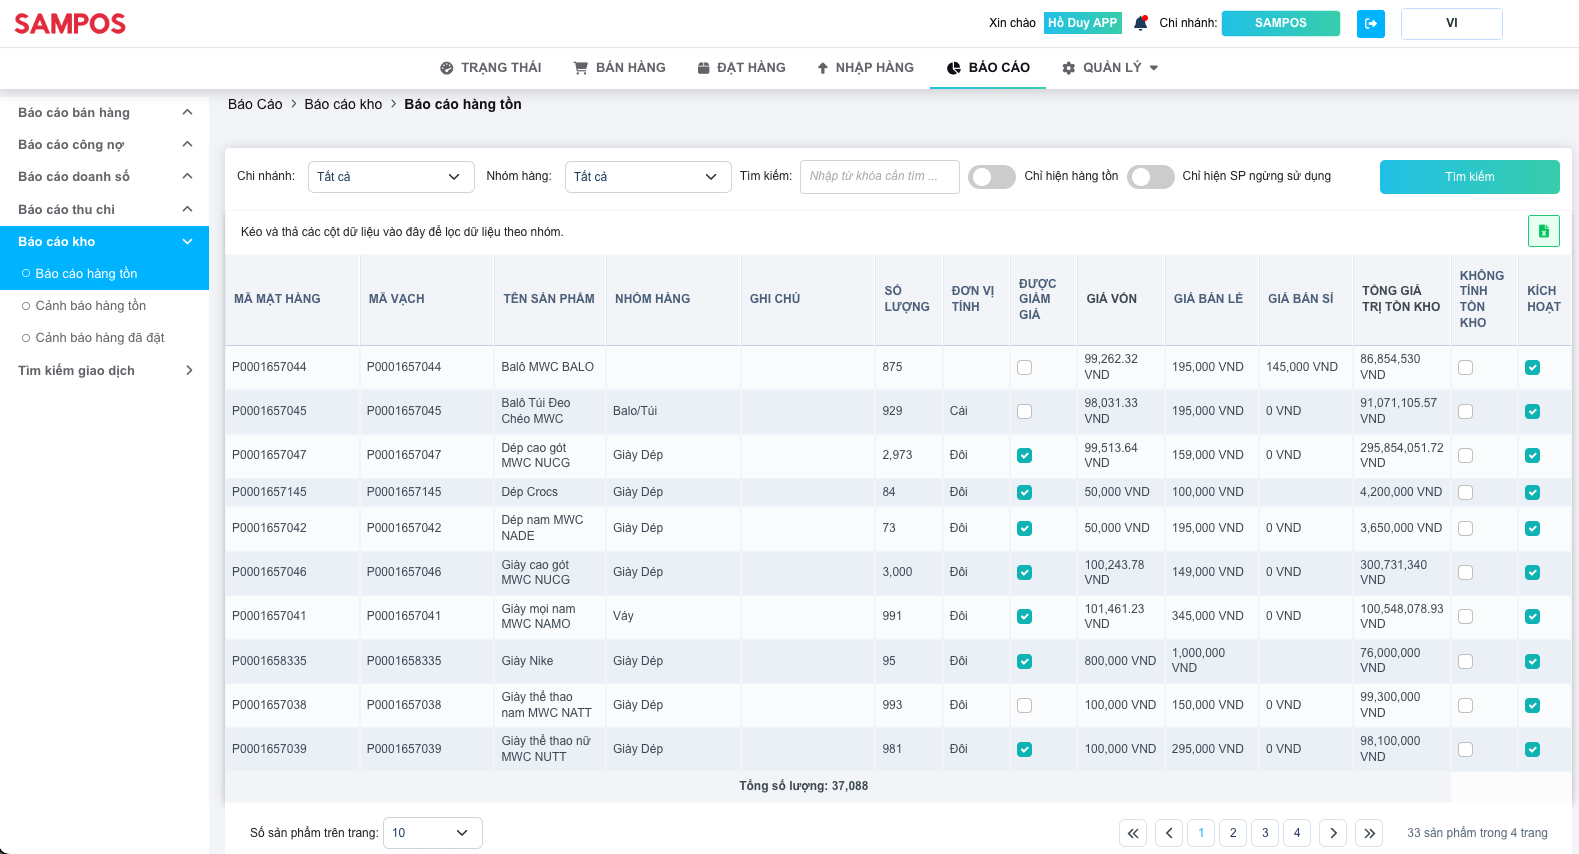Uncheck Kích hoạt for P0001657044 row
Screen dimensions: 1579x854
click(1532, 367)
